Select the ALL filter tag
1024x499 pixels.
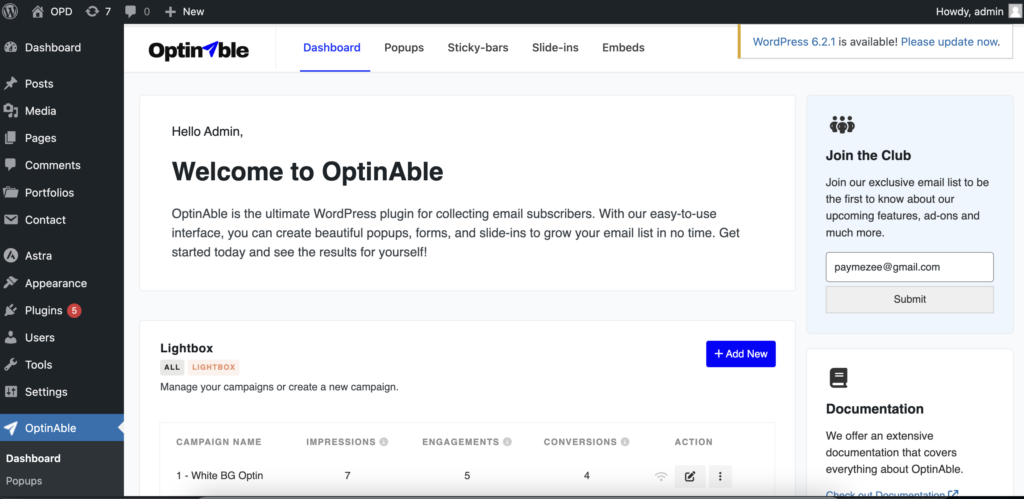172,367
